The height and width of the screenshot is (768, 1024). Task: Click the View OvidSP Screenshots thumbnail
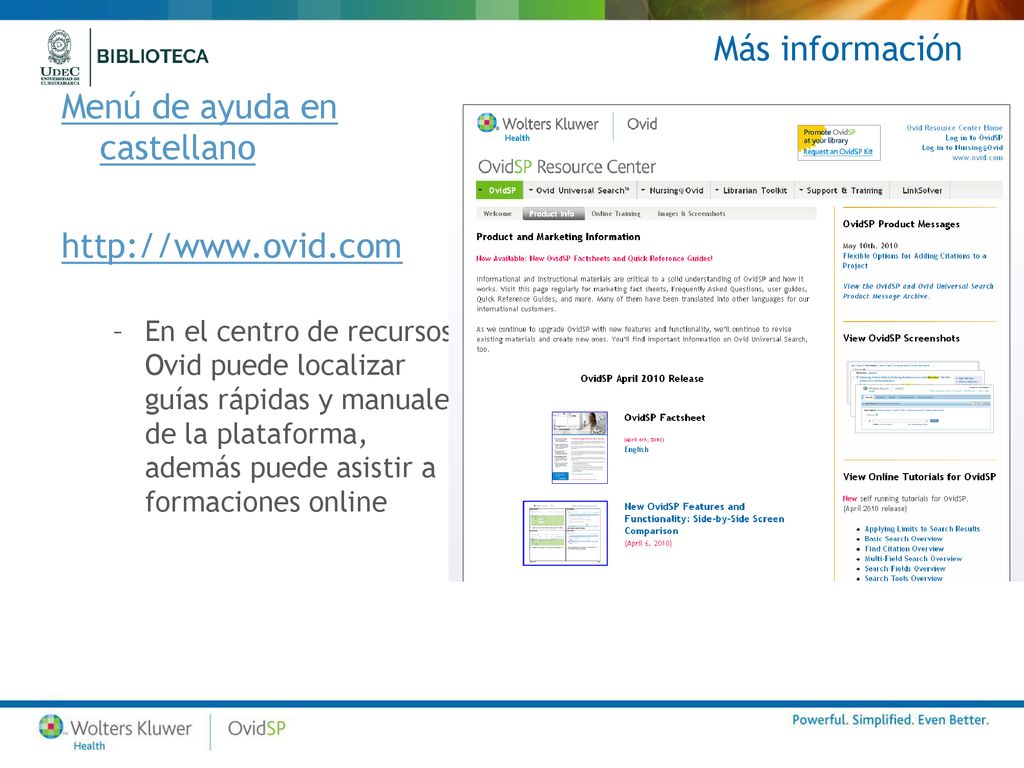920,396
